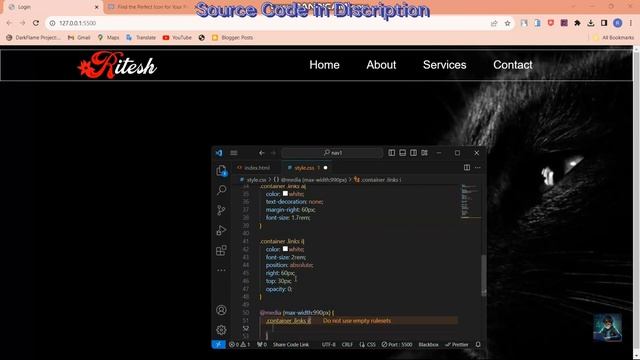This screenshot has height=360, width=640.
Task: Toggle the primary side bar layout icon
Action: (392, 153)
